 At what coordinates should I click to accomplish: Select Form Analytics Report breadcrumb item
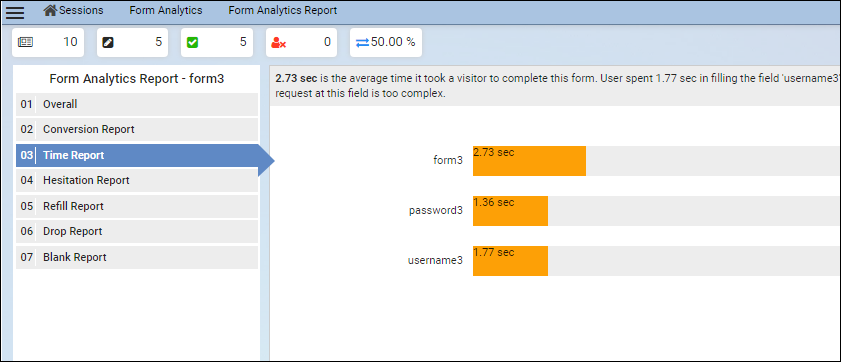283,10
